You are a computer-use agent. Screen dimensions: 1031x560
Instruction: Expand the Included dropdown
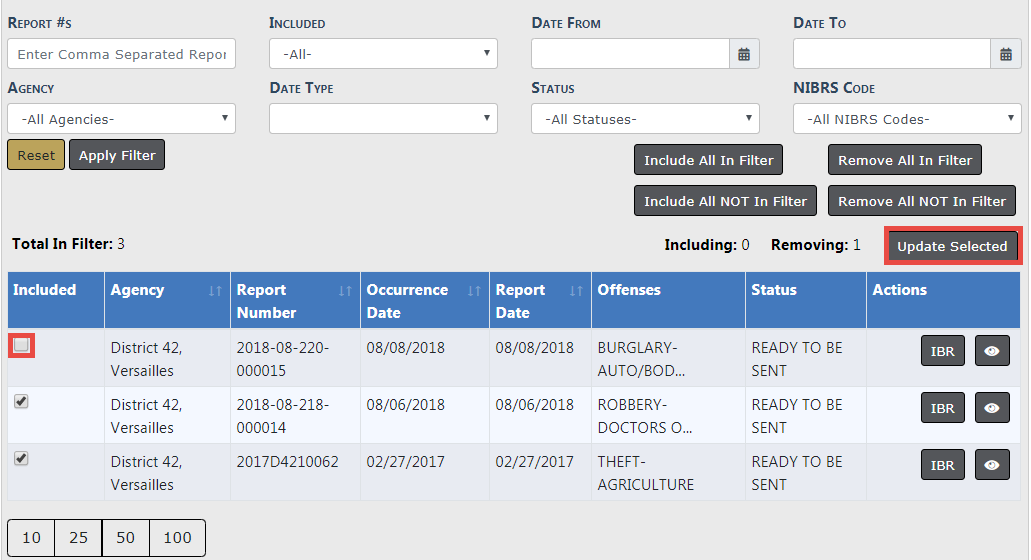383,54
